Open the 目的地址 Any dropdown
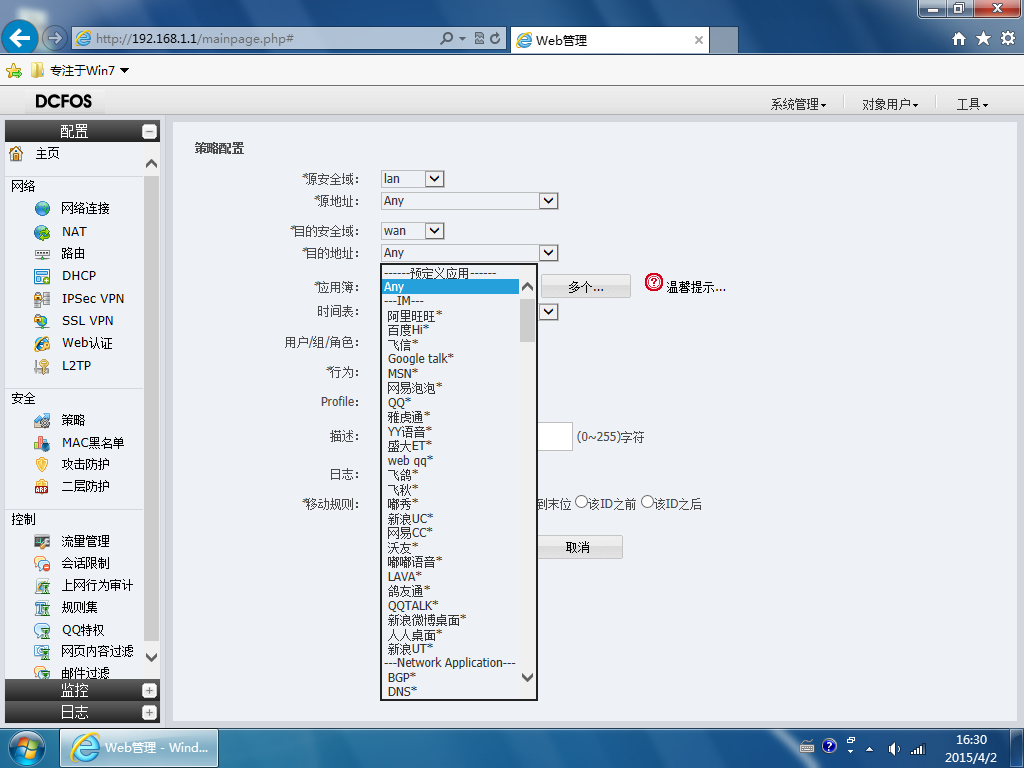The height and width of the screenshot is (768, 1024). pyautogui.click(x=470, y=253)
